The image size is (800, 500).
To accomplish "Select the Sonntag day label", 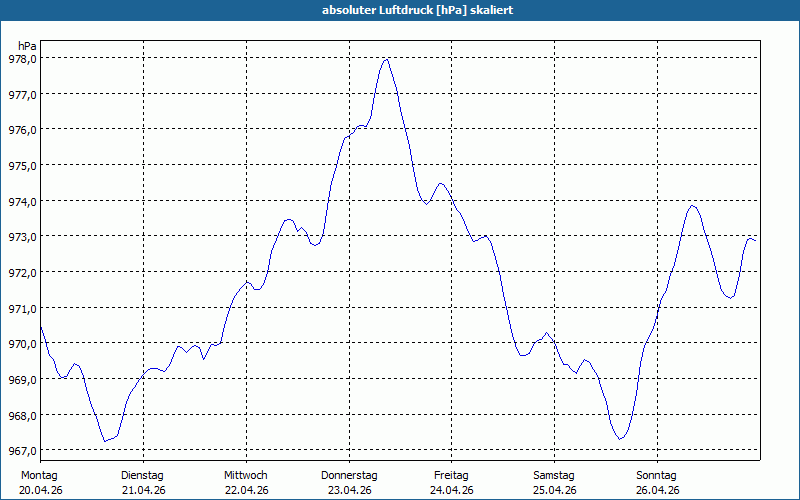I will point(656,476).
